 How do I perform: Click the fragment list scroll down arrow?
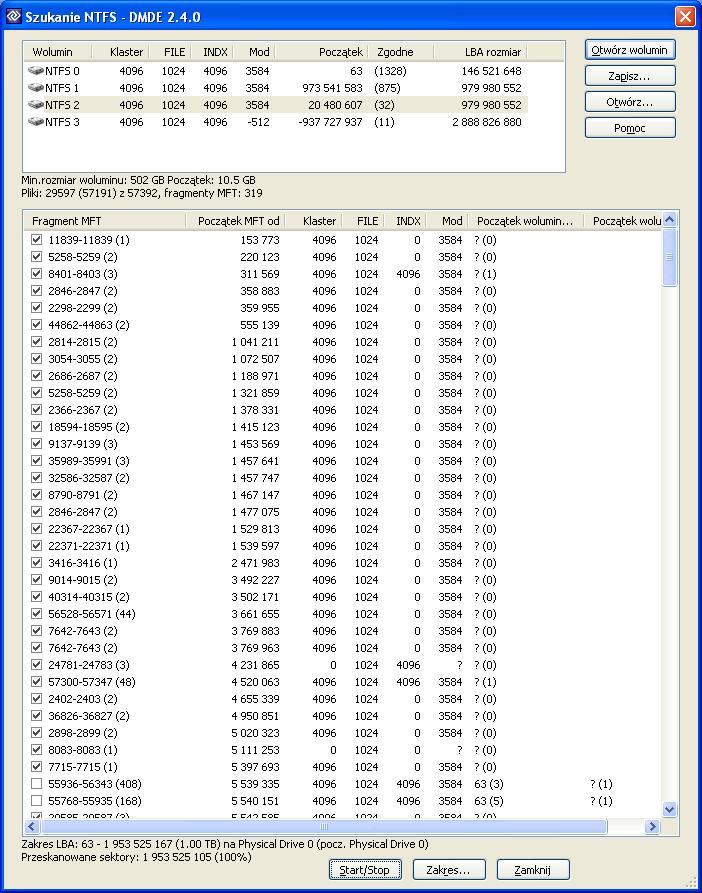[670, 809]
